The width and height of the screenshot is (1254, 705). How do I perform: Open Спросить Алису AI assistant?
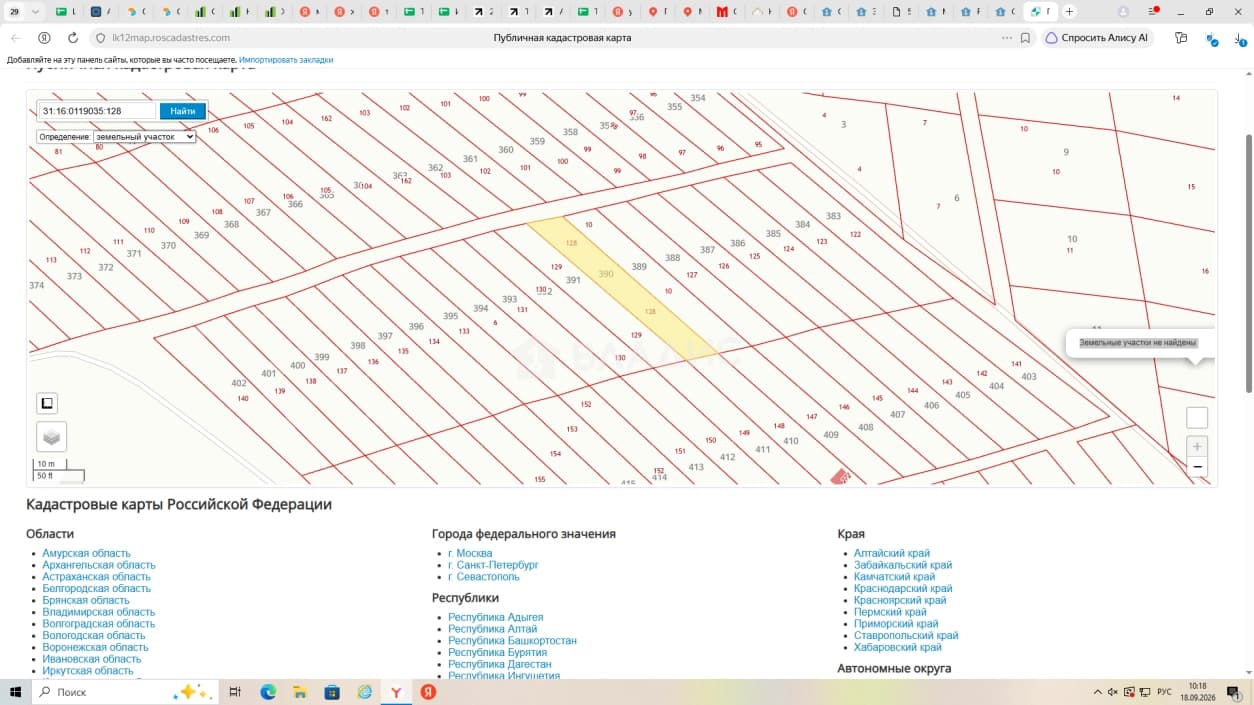(1096, 38)
